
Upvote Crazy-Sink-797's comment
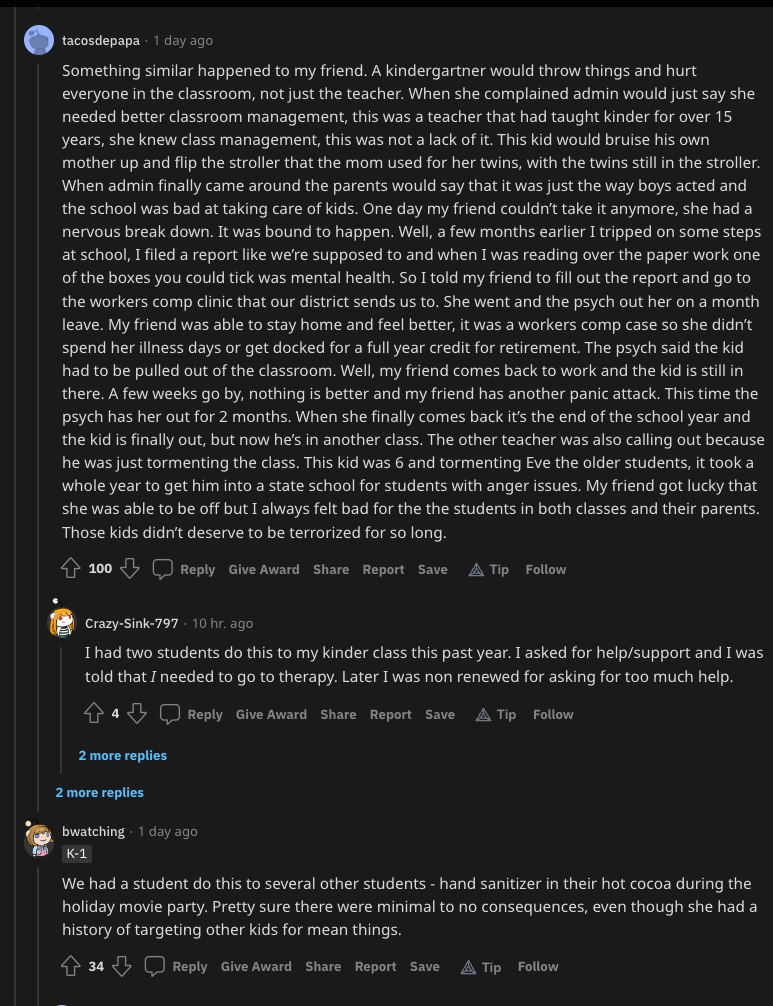pos(94,713)
